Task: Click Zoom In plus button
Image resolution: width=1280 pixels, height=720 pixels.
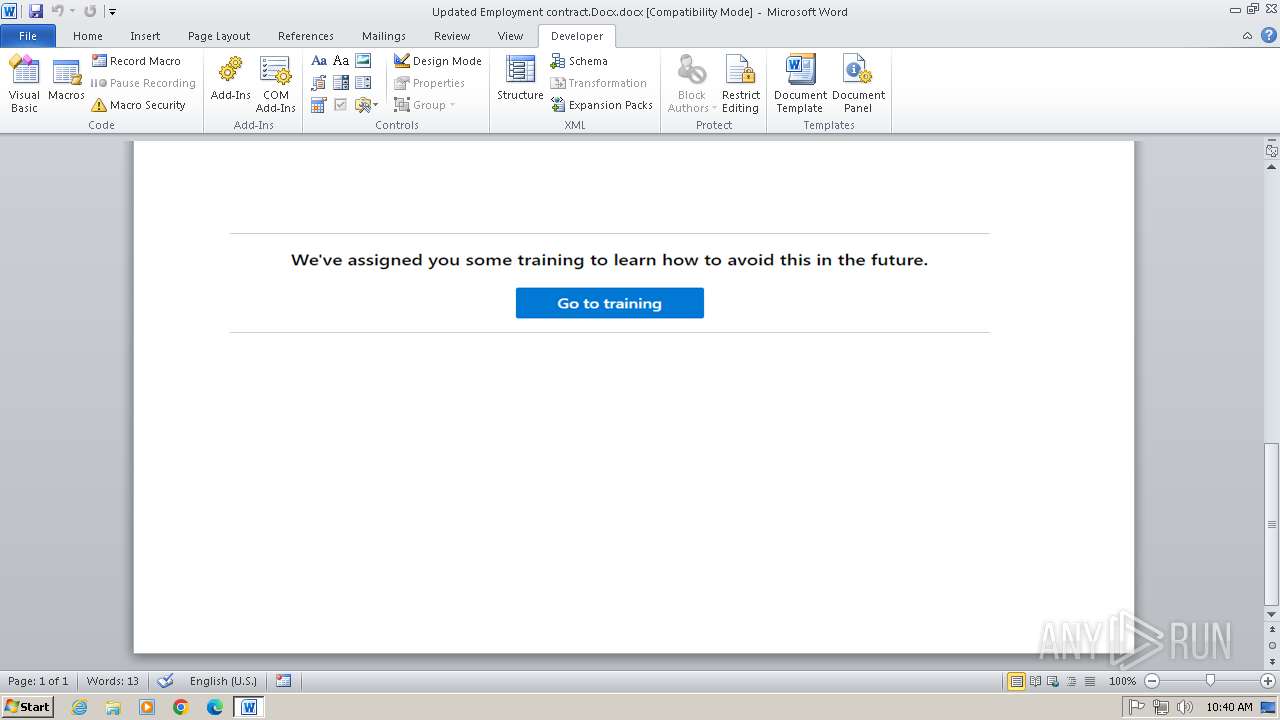Action: pos(1268,681)
